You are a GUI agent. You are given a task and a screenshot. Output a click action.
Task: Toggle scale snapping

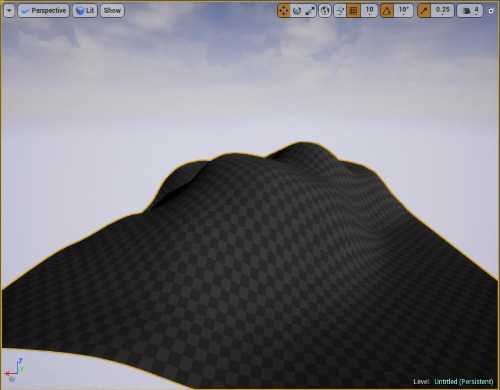tap(424, 11)
